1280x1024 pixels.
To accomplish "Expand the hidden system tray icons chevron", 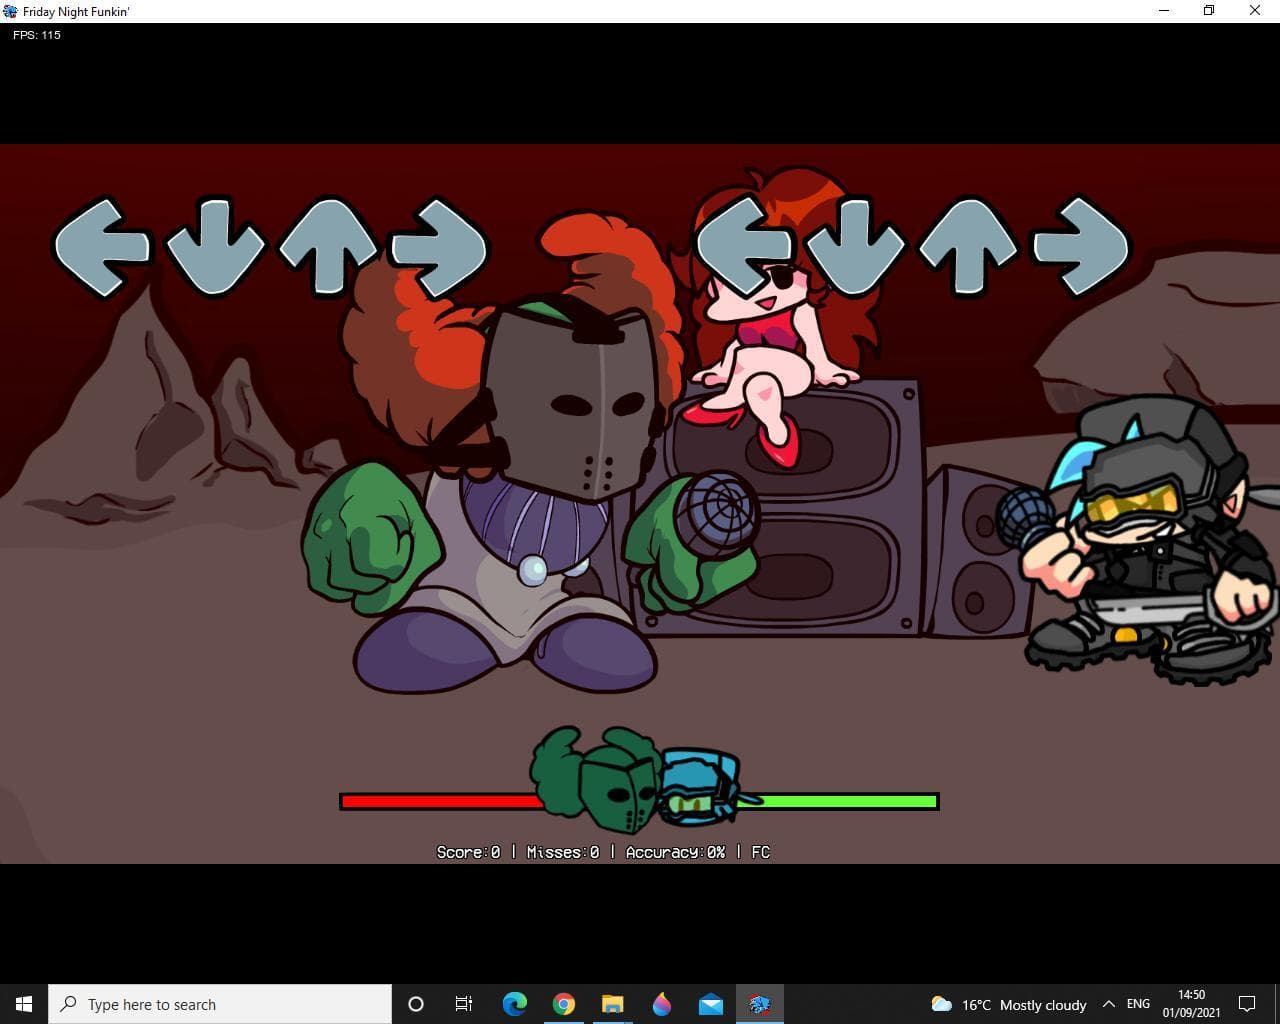I will [1108, 1004].
